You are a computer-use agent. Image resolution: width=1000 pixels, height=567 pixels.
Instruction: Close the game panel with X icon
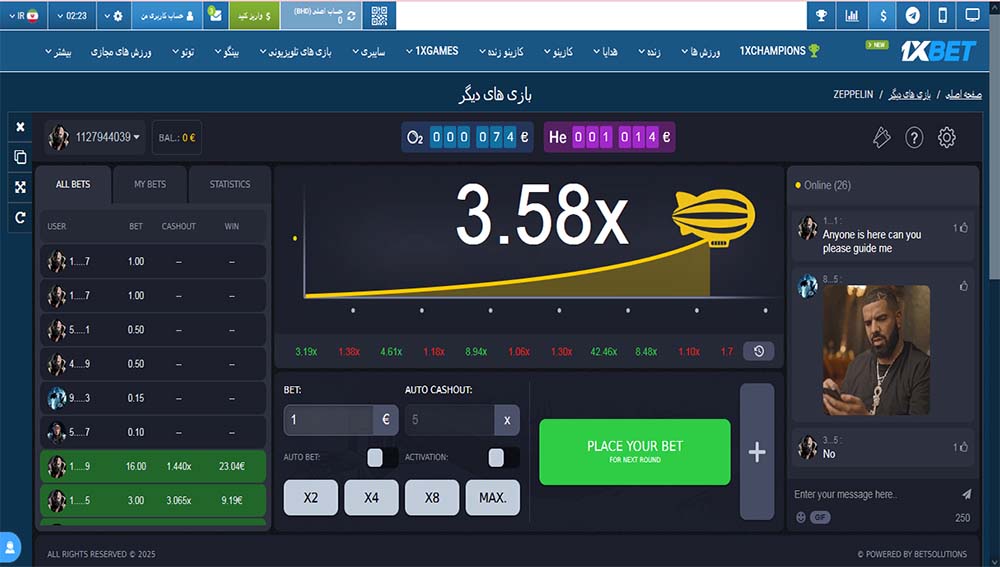tap(20, 127)
